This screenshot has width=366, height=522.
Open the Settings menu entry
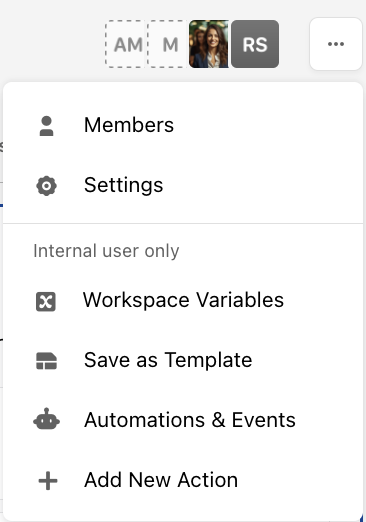point(183,185)
